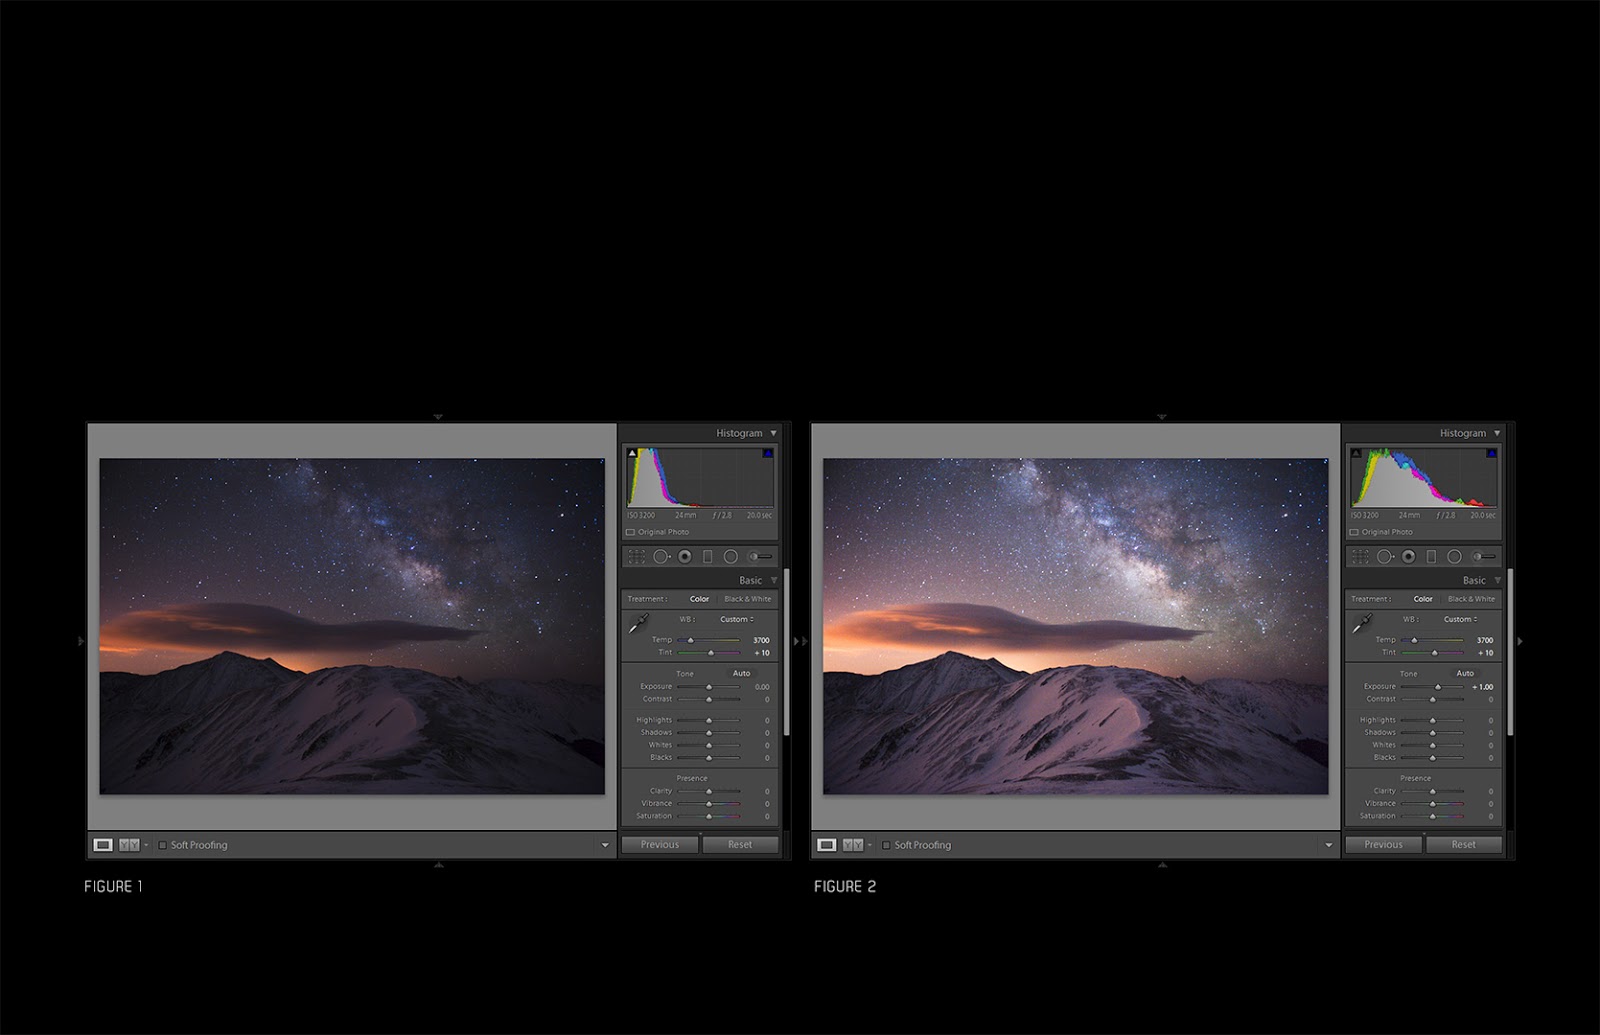The image size is (1600, 1035).
Task: Pick White Balance eyedropper in Figure 1
Action: click(x=638, y=624)
